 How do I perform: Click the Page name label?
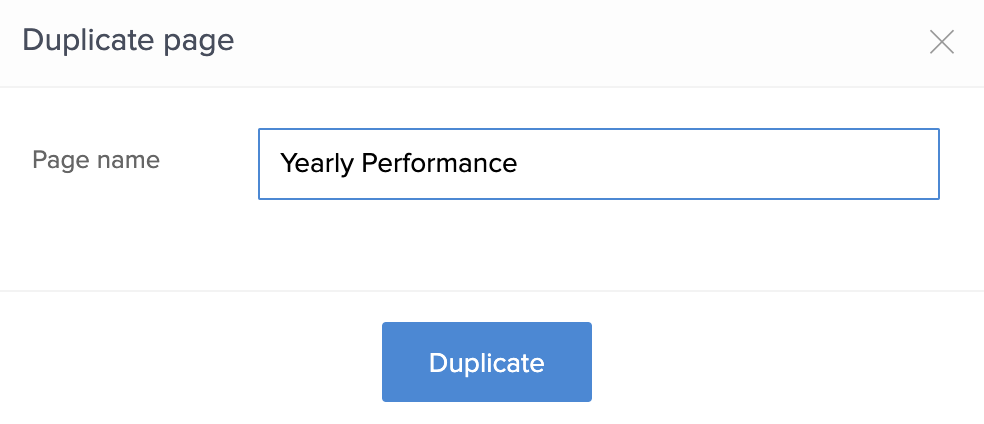96,160
